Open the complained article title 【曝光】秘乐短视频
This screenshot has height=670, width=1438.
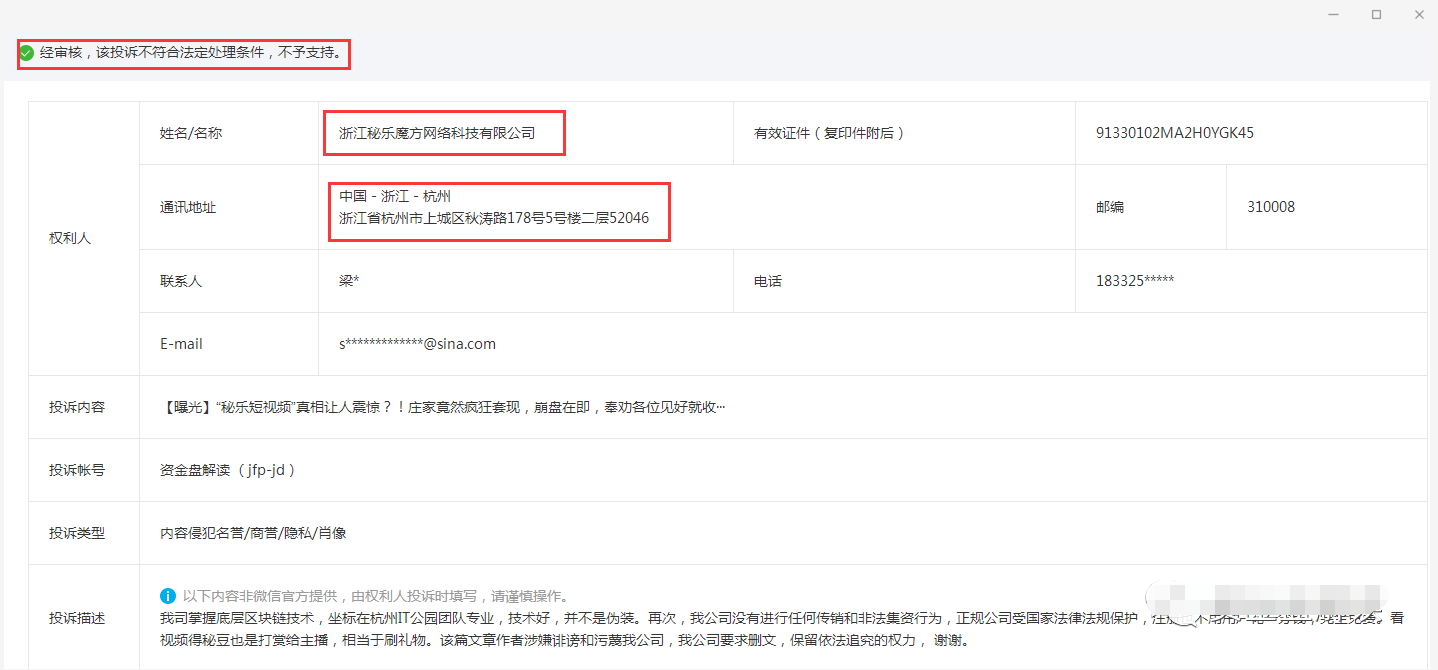pyautogui.click(x=442, y=407)
